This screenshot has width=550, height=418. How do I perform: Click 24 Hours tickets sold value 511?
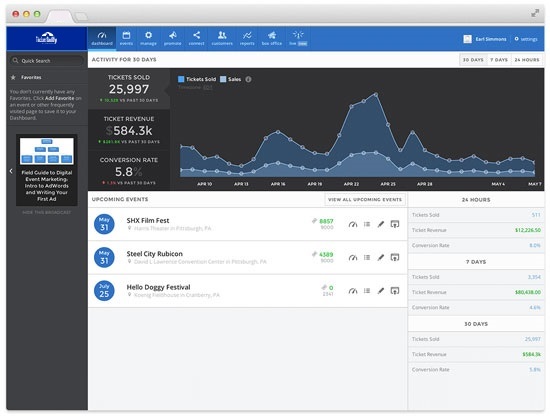tap(536, 215)
